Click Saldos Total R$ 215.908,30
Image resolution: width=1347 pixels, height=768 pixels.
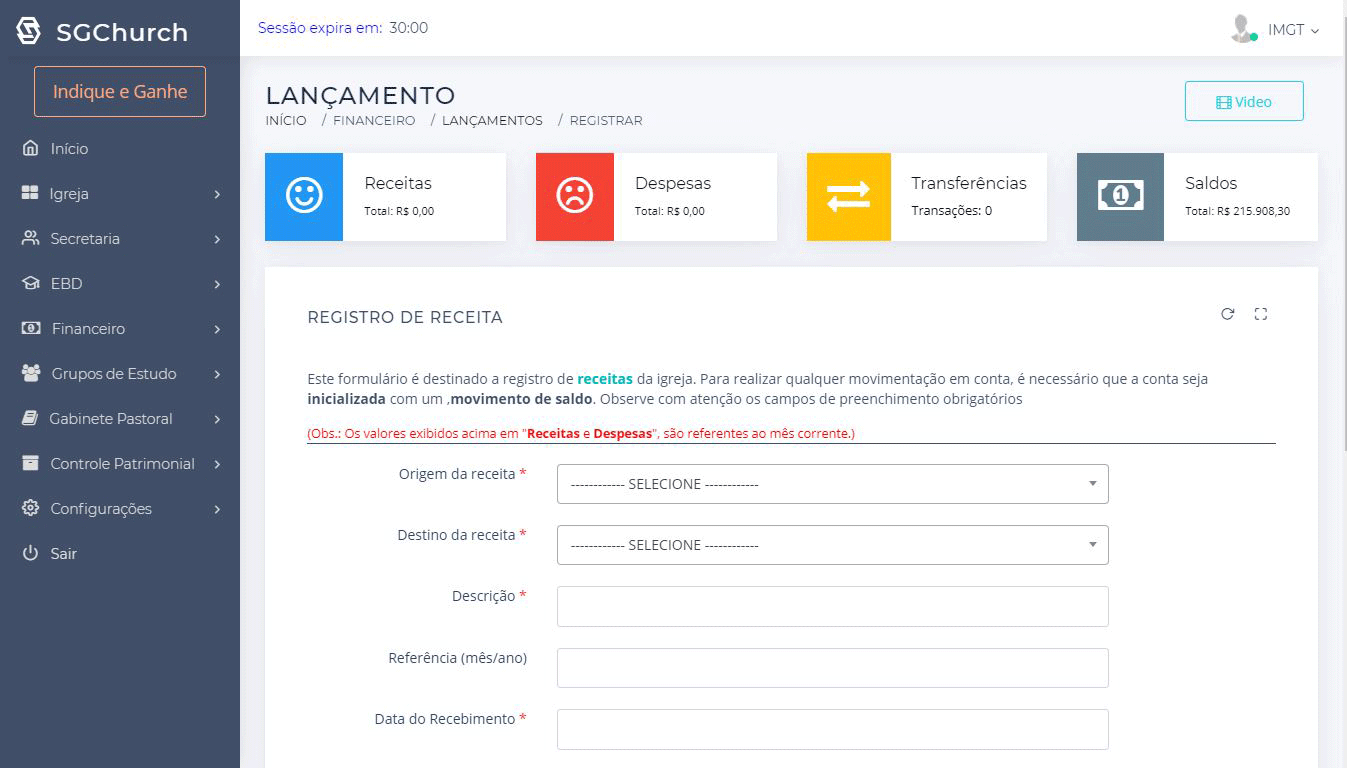point(1237,211)
